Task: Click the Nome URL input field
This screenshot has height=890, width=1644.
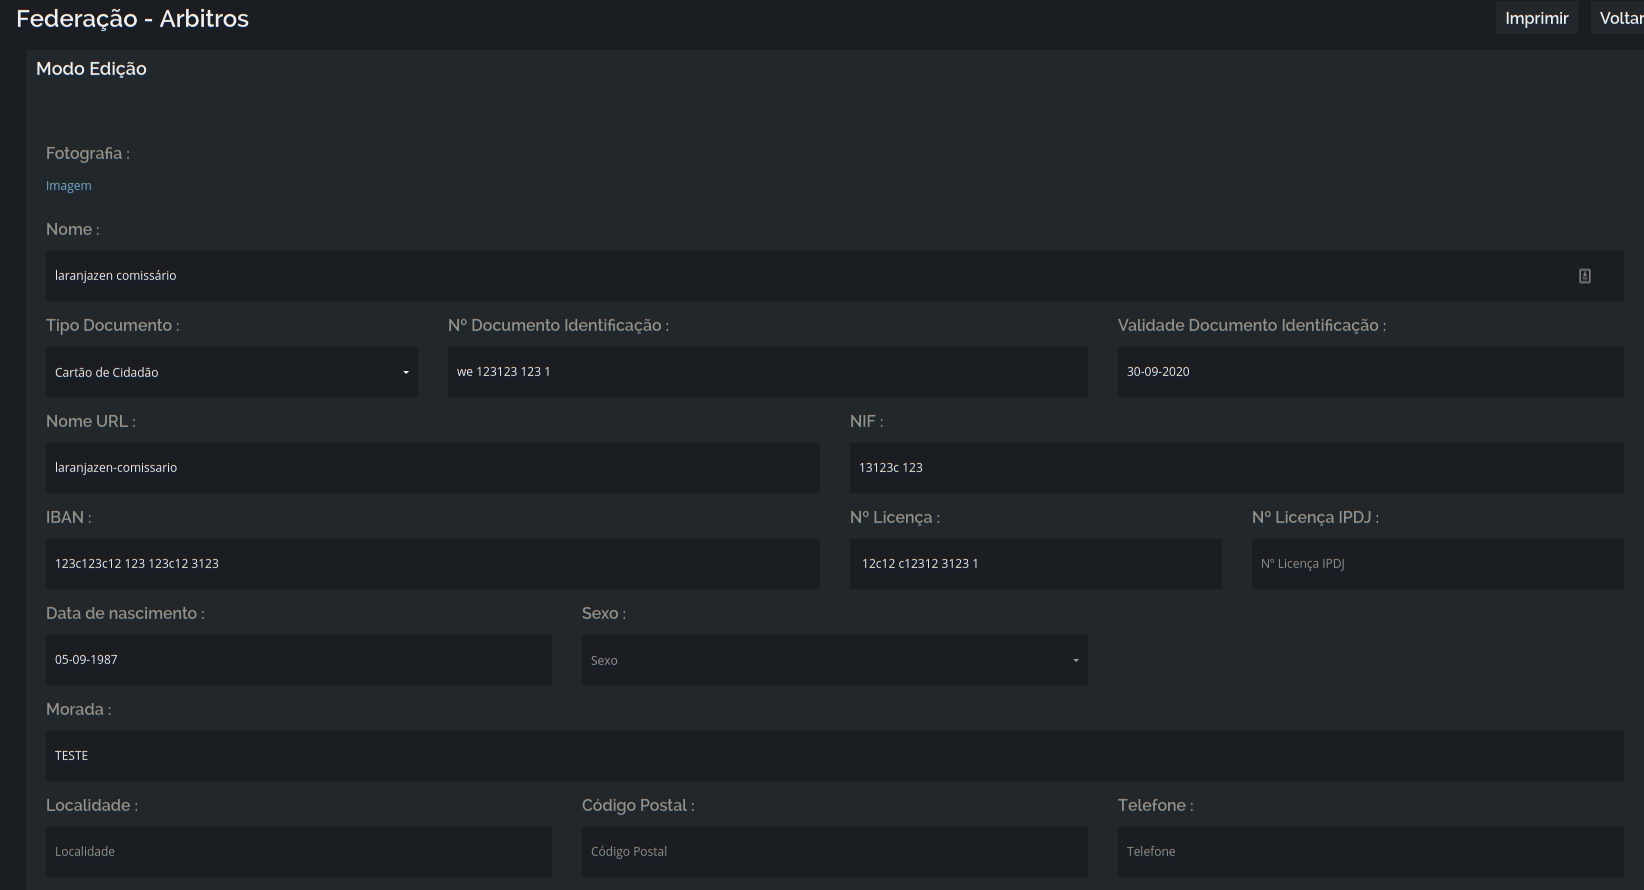Action: (433, 468)
